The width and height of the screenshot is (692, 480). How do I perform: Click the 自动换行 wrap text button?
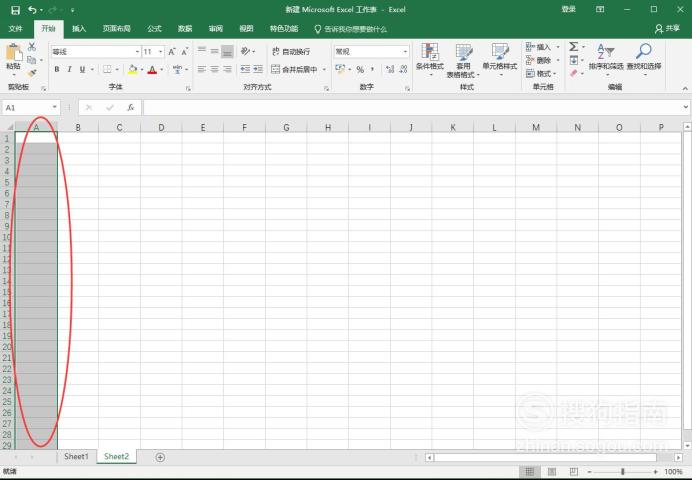tap(291, 52)
